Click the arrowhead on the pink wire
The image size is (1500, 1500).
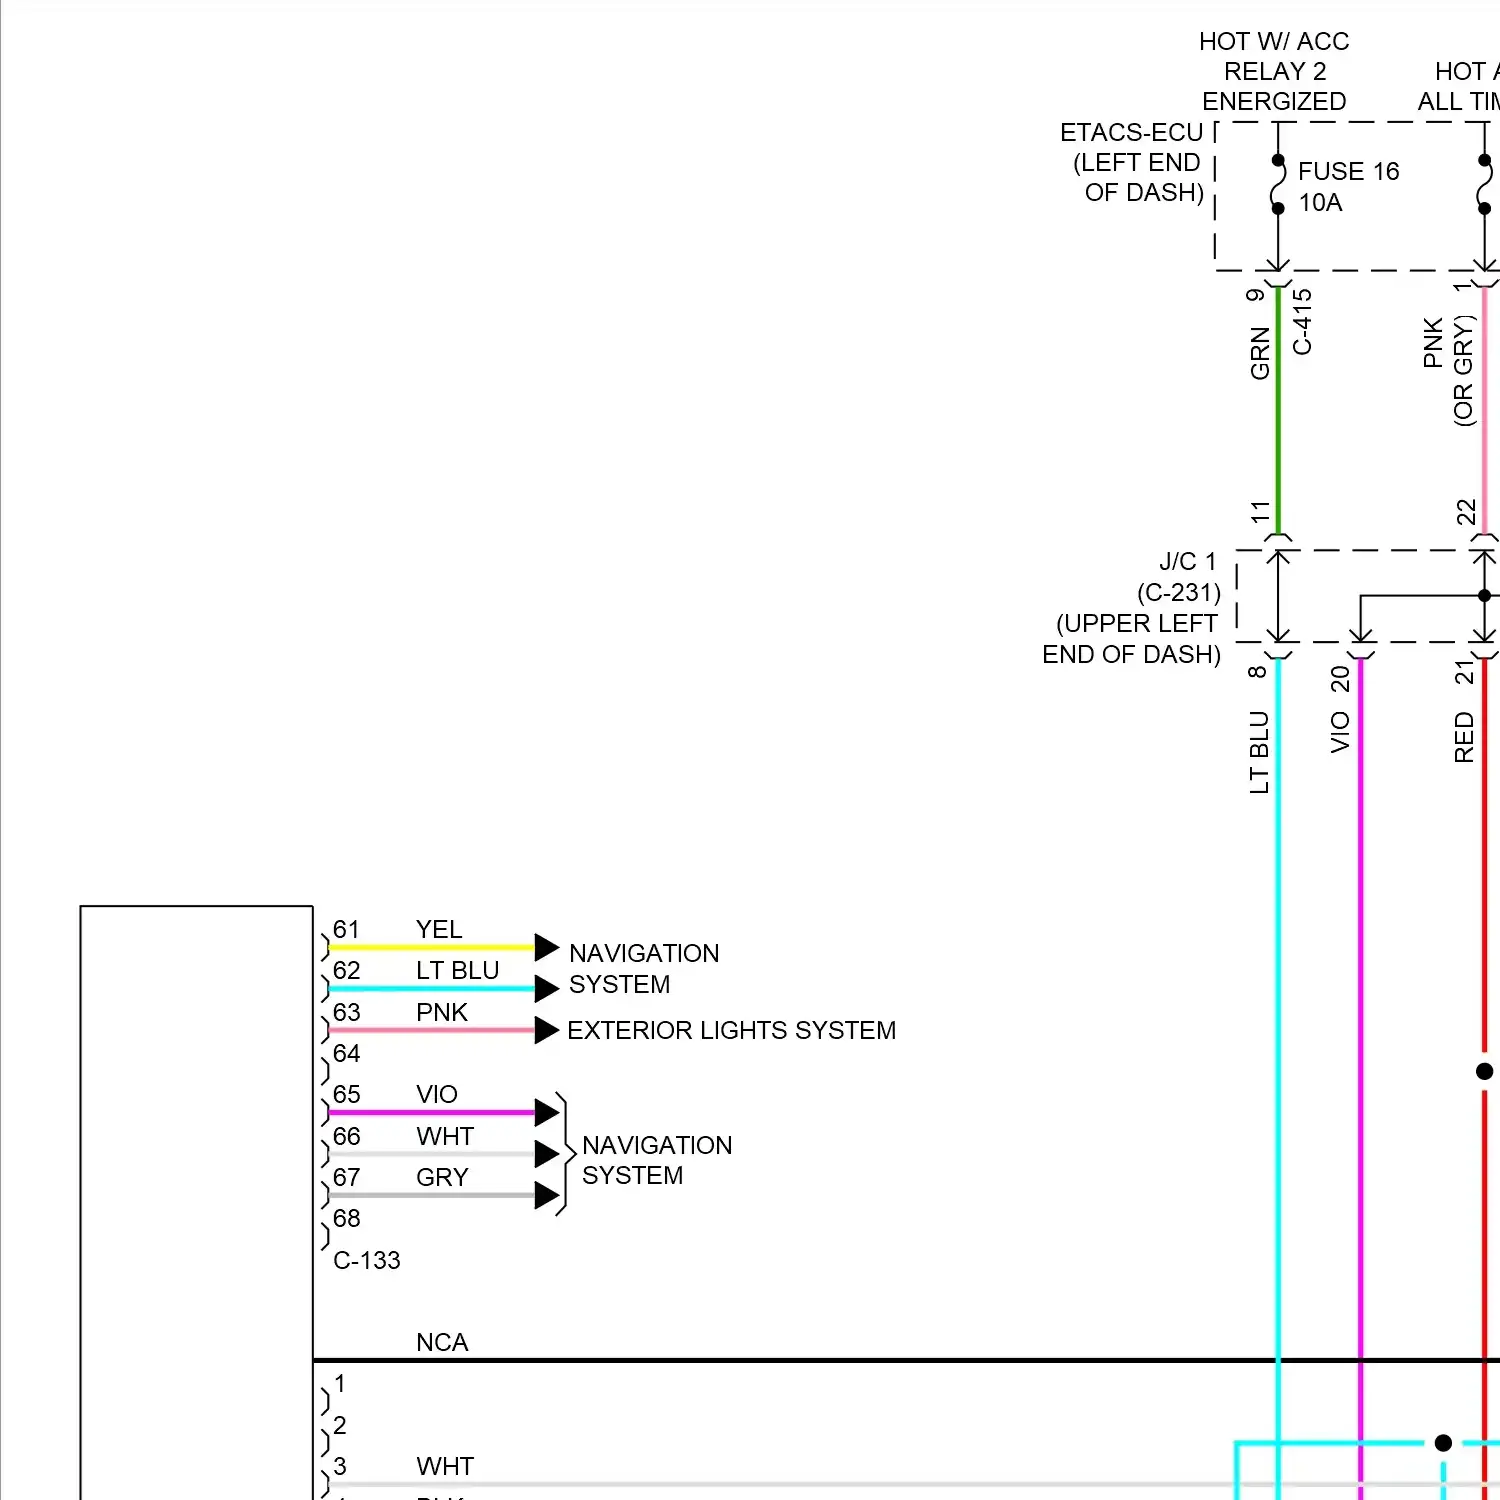(x=546, y=1030)
